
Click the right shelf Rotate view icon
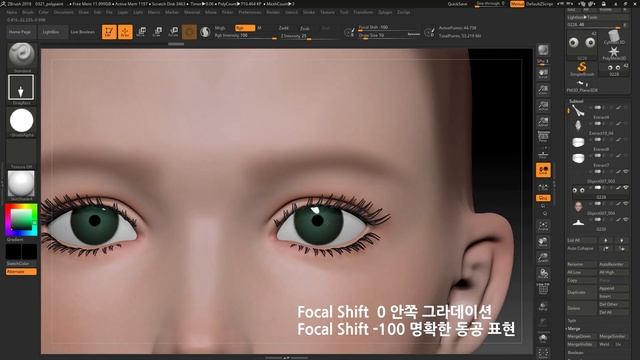(x=543, y=274)
